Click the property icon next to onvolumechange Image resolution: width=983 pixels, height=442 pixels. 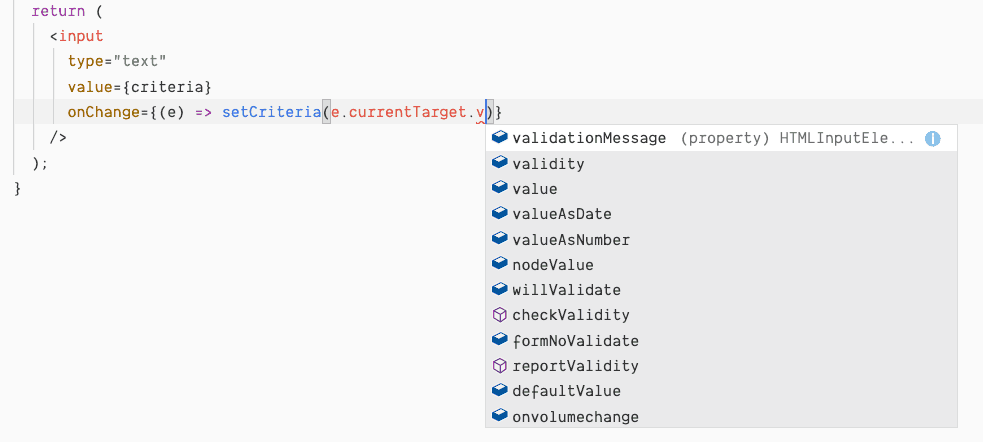(501, 416)
